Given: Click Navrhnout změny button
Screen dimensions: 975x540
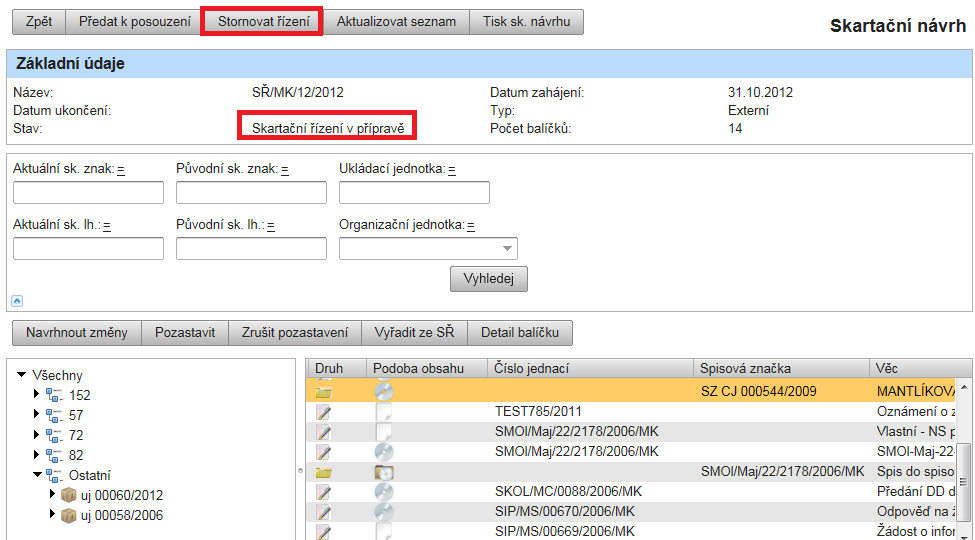Looking at the screenshot, I should pos(77,333).
